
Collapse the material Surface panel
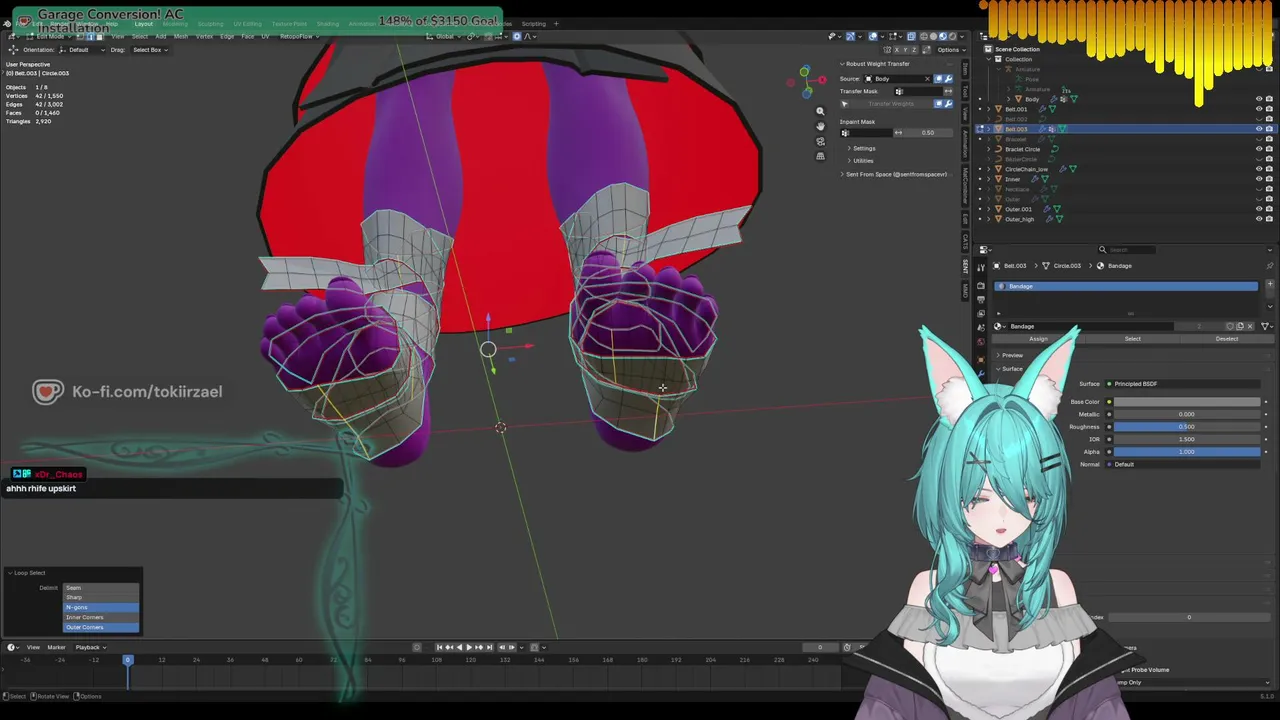[x=1010, y=369]
